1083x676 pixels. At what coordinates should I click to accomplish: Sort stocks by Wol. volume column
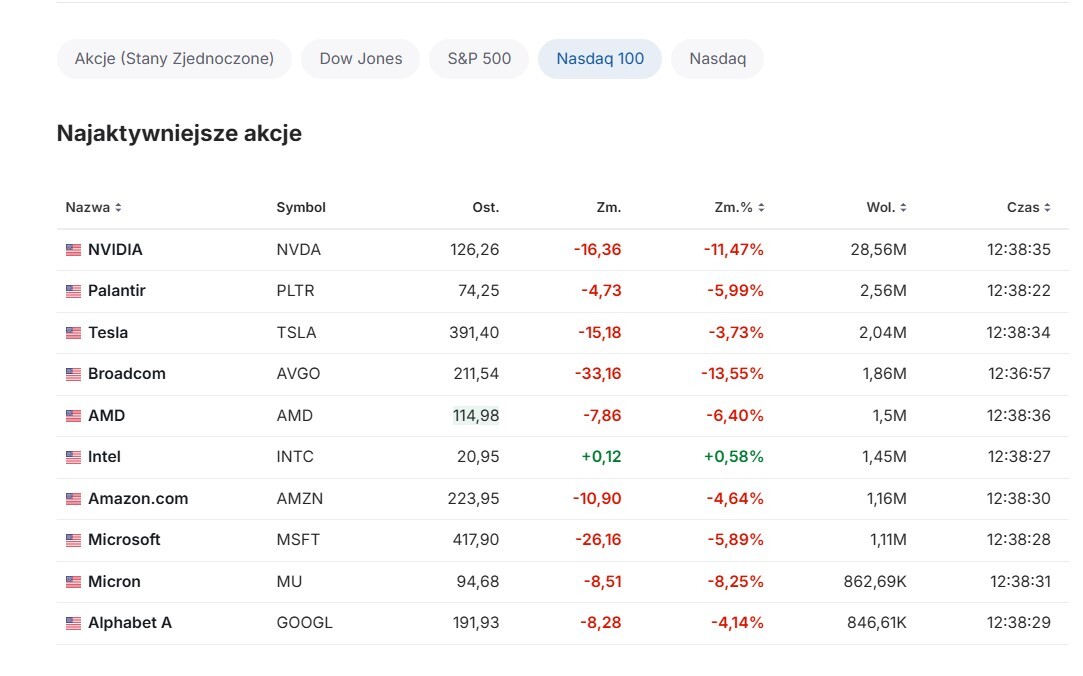coord(886,208)
